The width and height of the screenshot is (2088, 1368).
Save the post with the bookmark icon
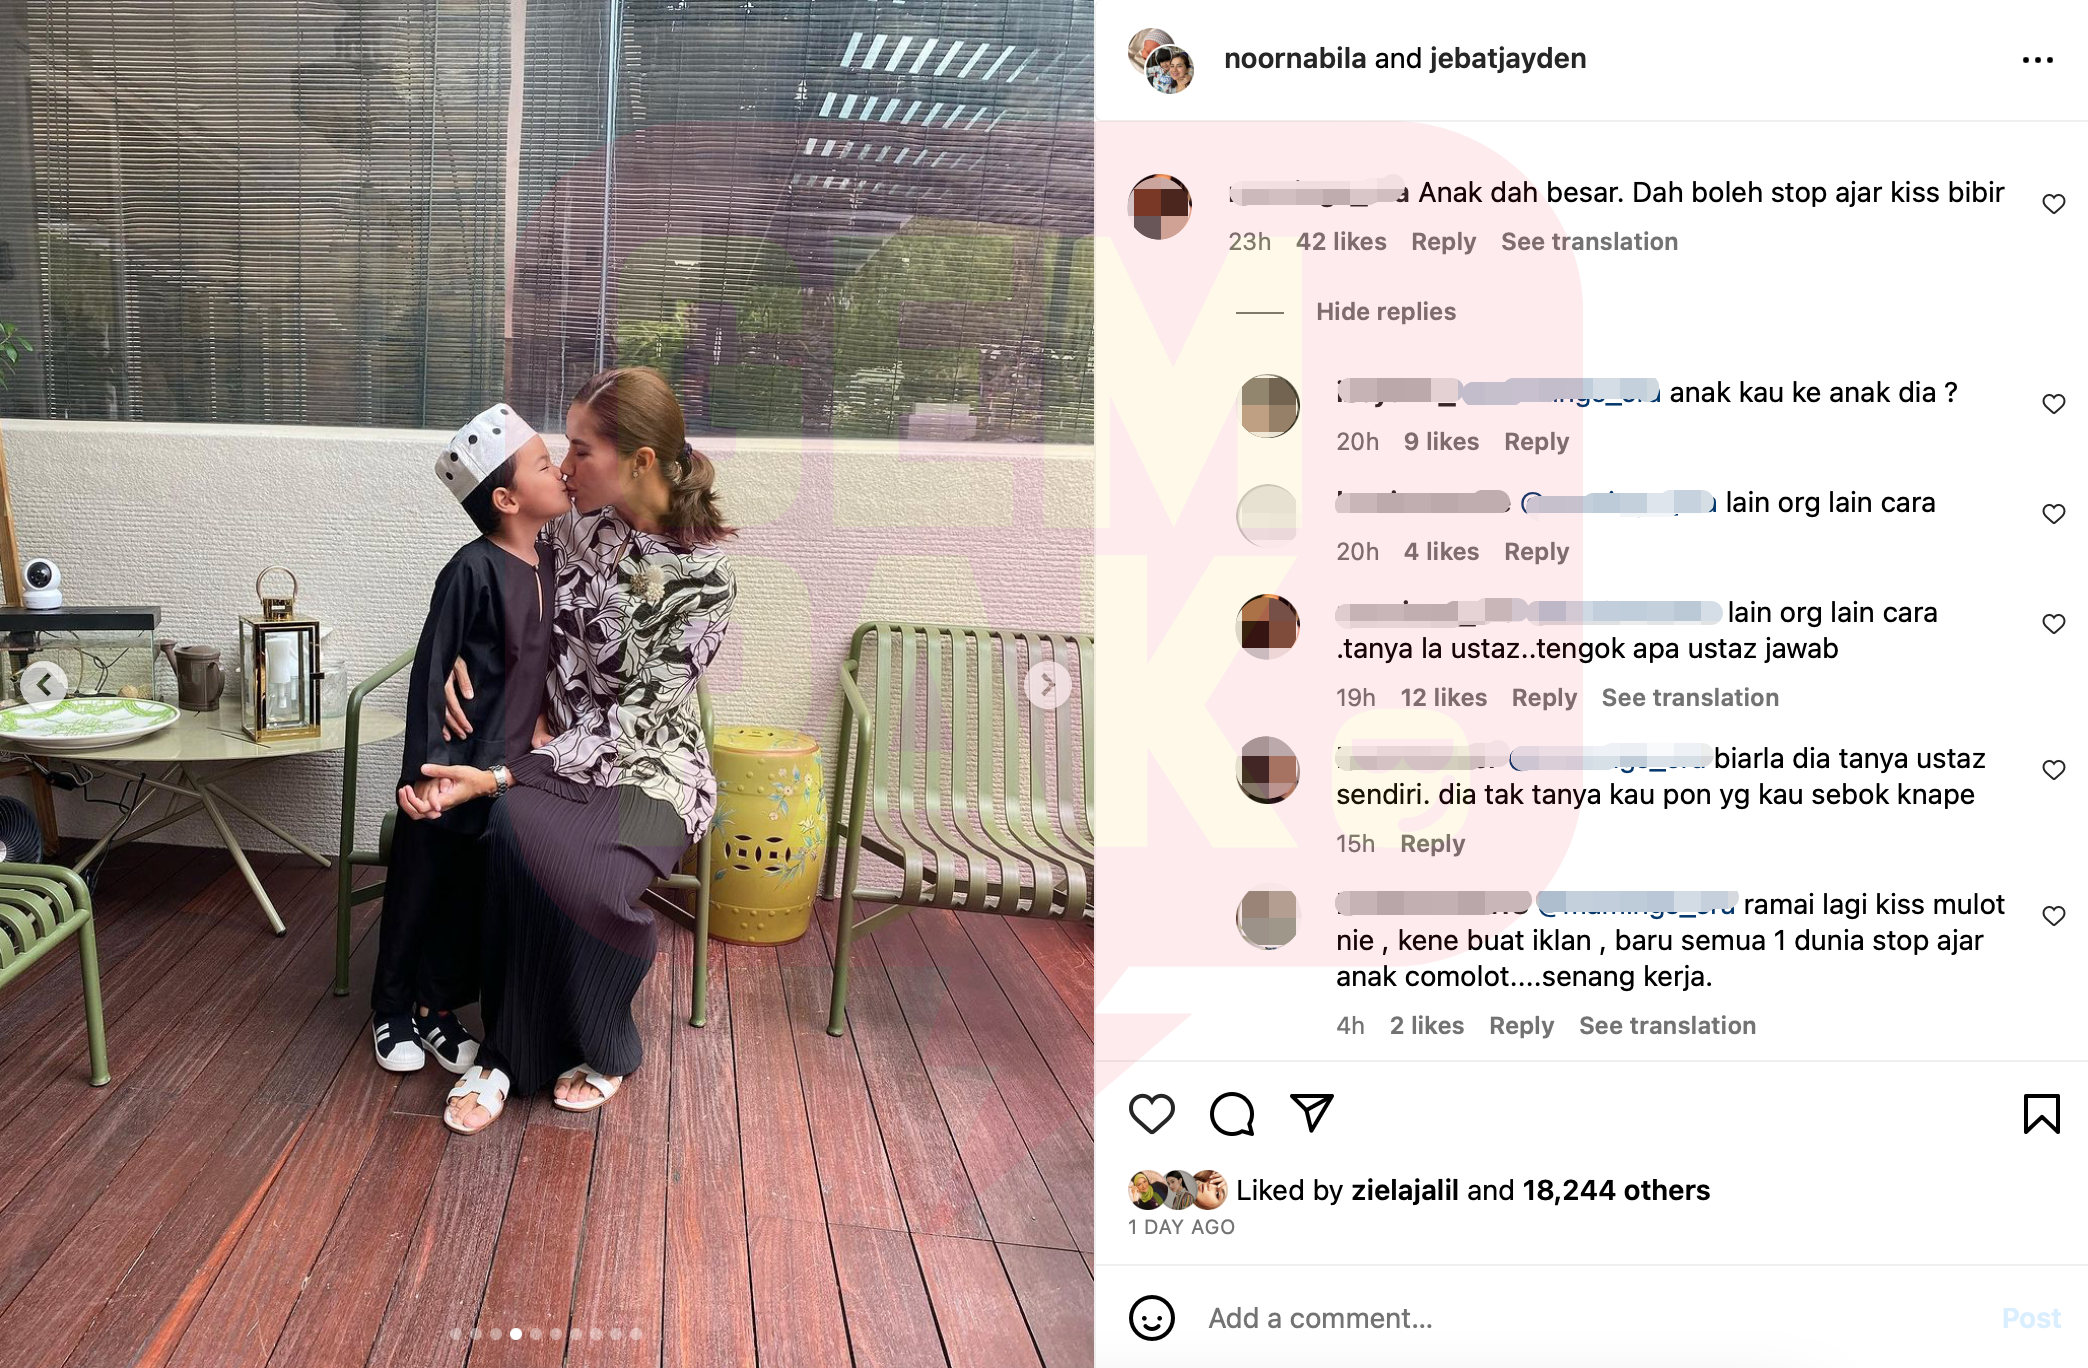tap(2041, 1113)
